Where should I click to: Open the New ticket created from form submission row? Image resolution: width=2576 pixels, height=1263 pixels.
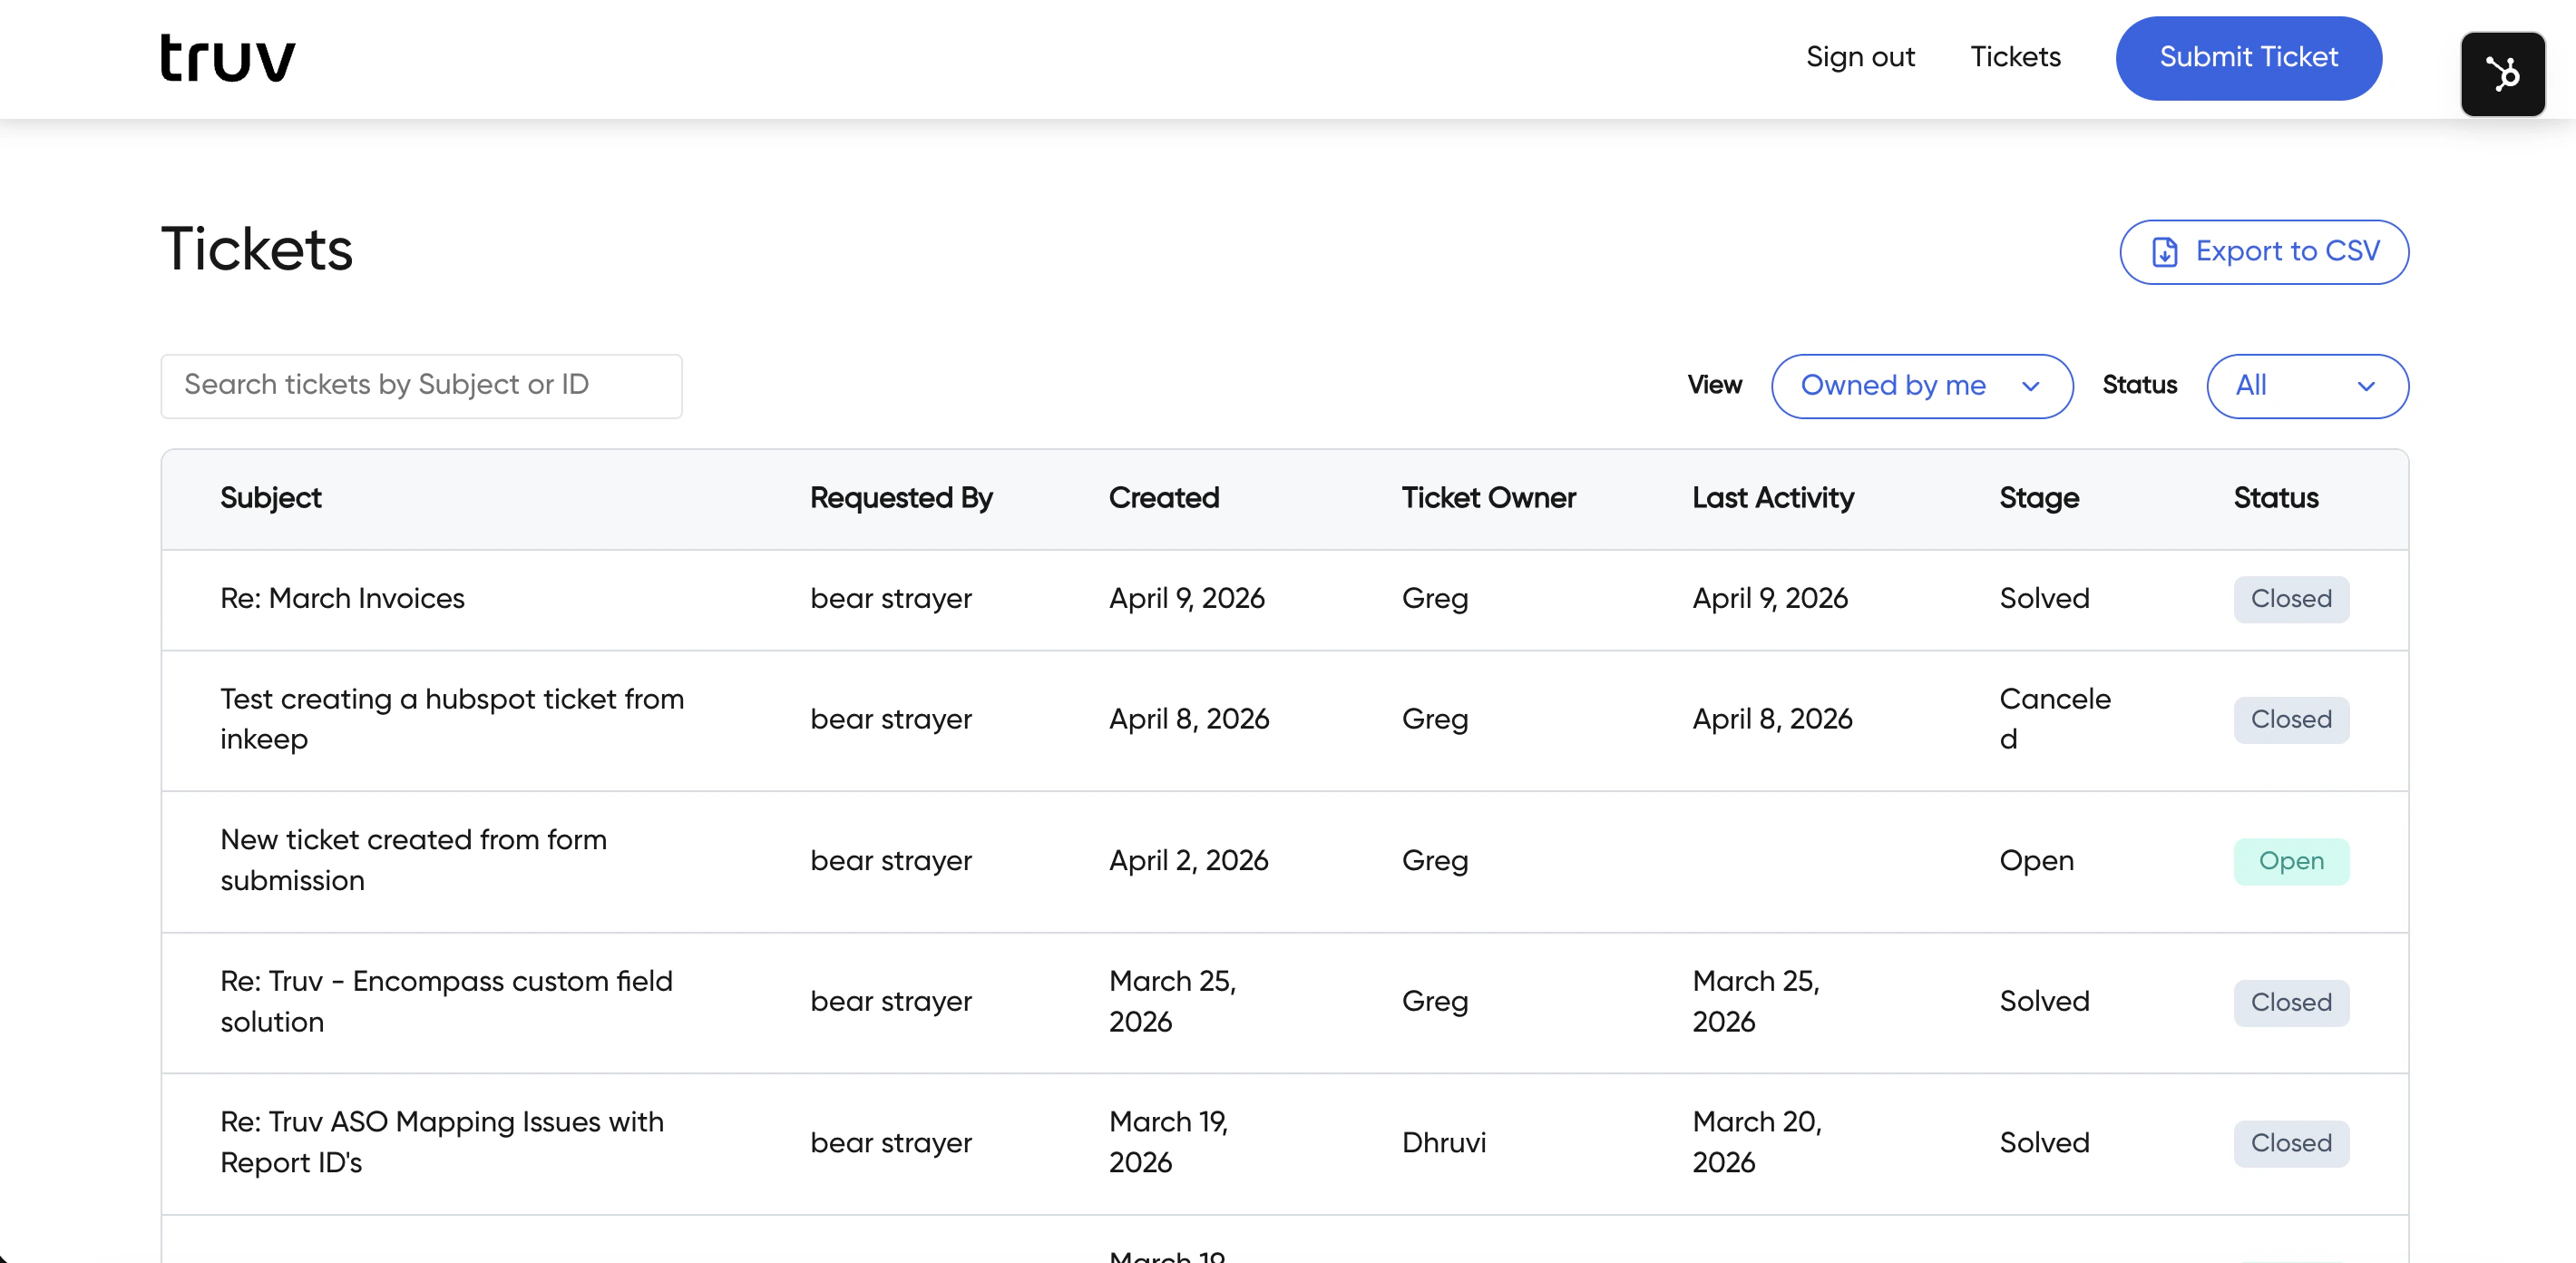pos(413,860)
